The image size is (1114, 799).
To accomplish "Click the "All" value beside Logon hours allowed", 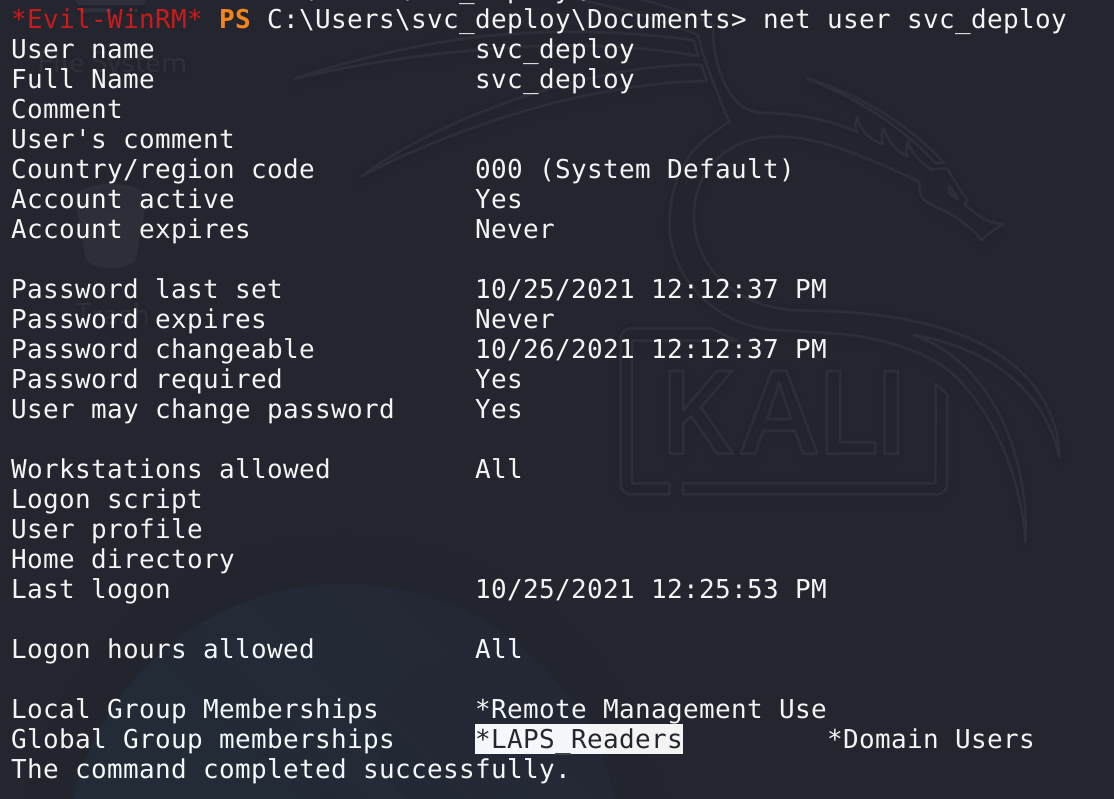I will (x=499, y=650).
